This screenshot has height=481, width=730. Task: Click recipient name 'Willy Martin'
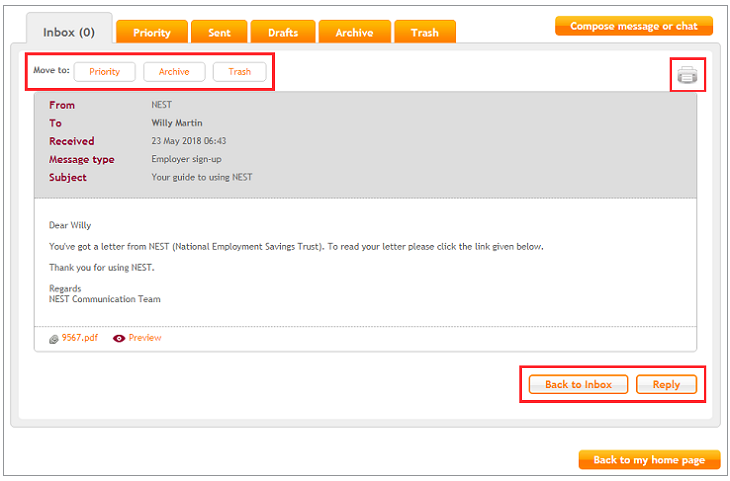click(176, 123)
